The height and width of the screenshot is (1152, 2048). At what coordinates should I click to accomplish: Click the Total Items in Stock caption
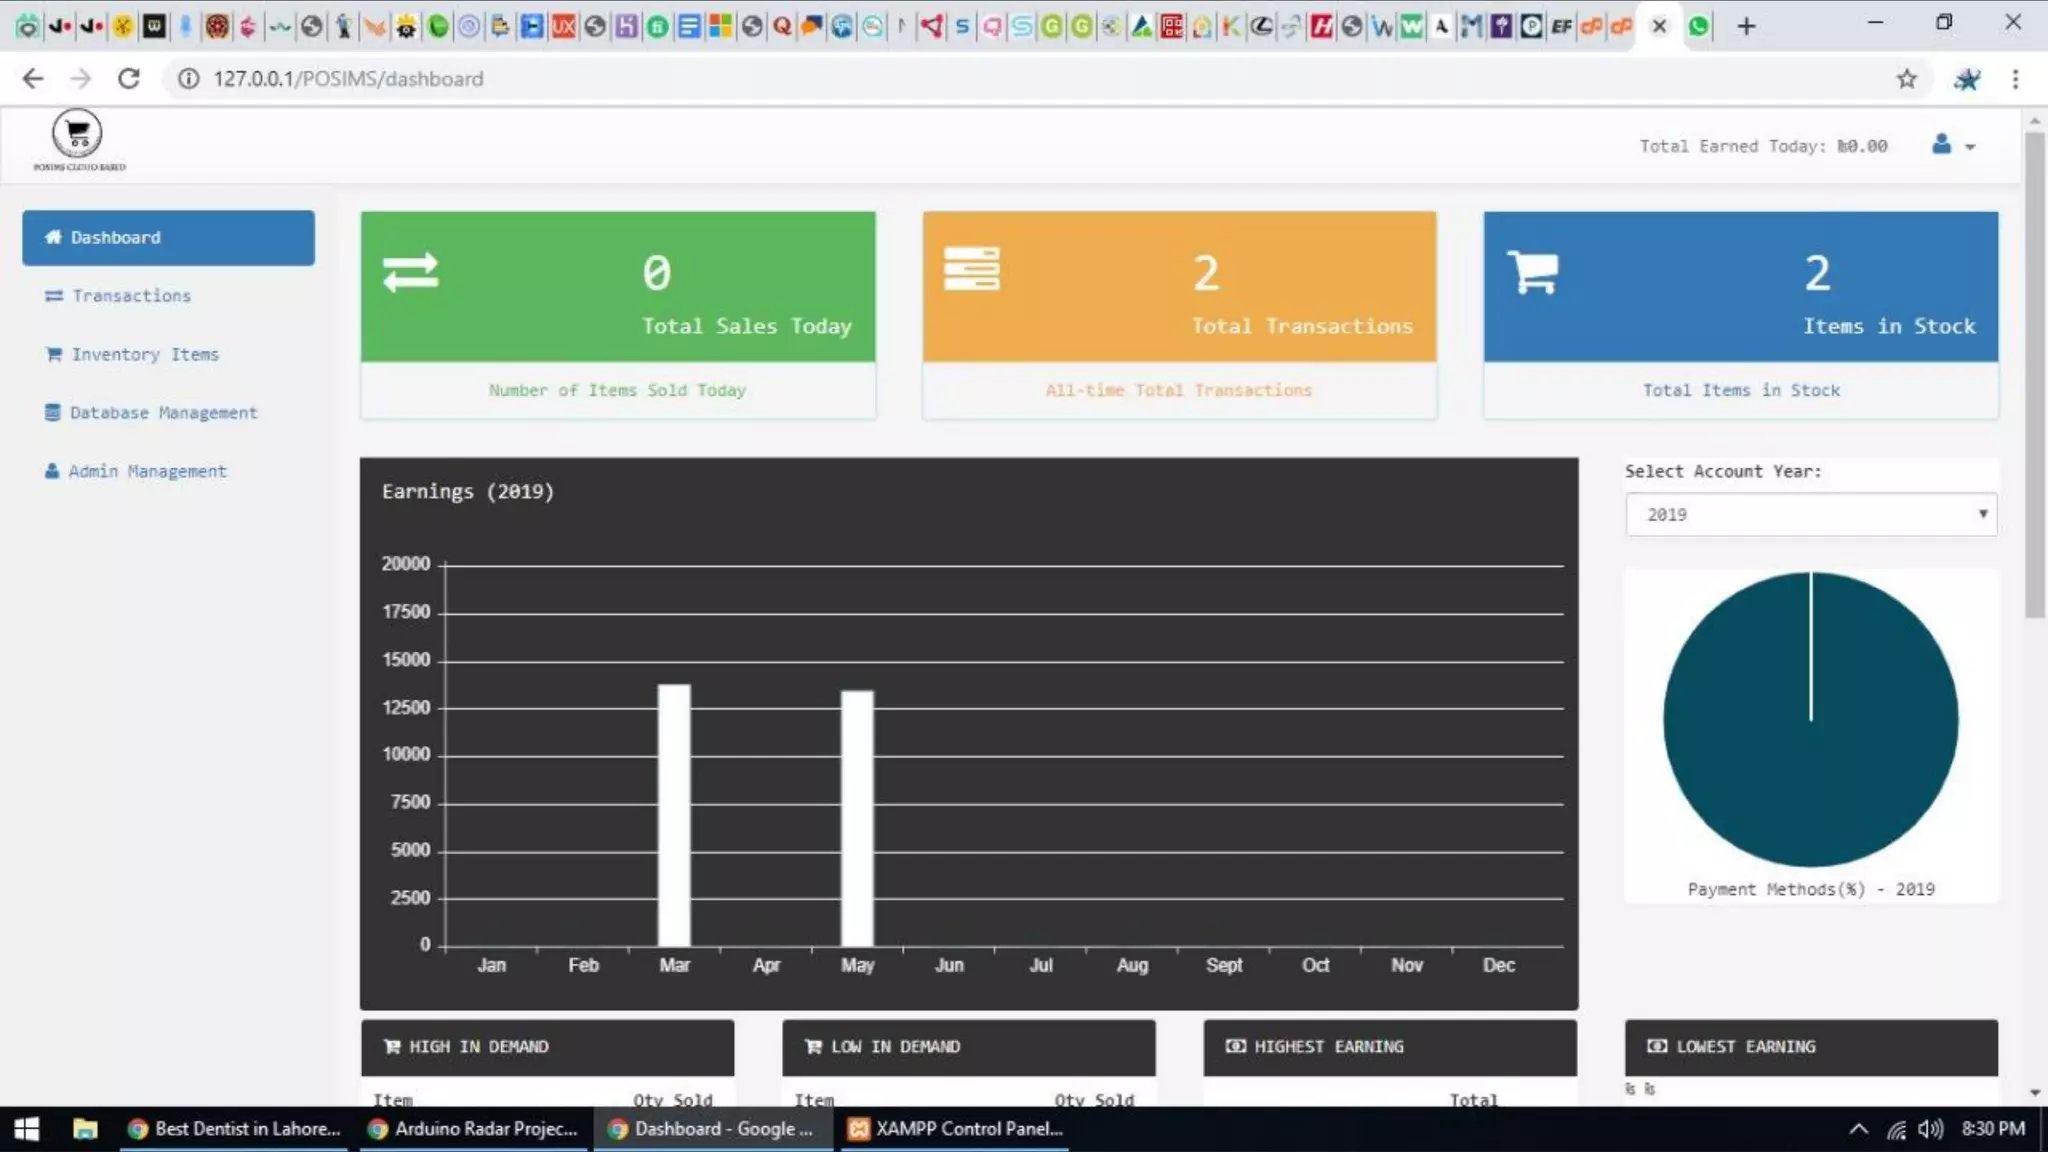click(x=1741, y=390)
